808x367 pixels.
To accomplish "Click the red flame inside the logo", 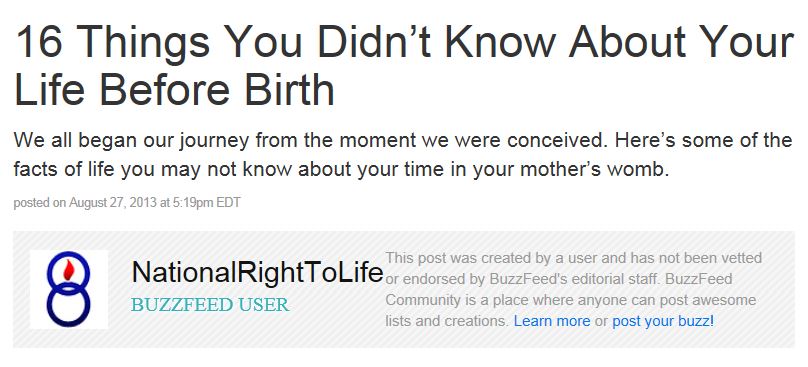I will 69,269.
